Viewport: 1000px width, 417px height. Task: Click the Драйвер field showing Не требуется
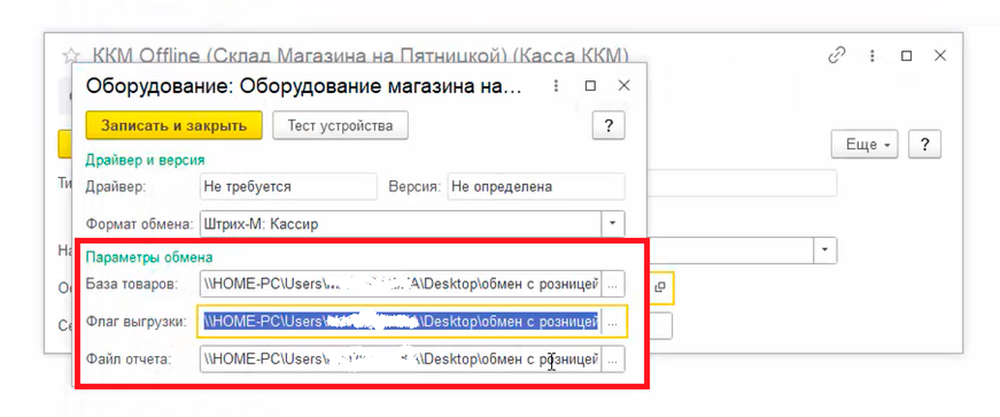click(287, 186)
